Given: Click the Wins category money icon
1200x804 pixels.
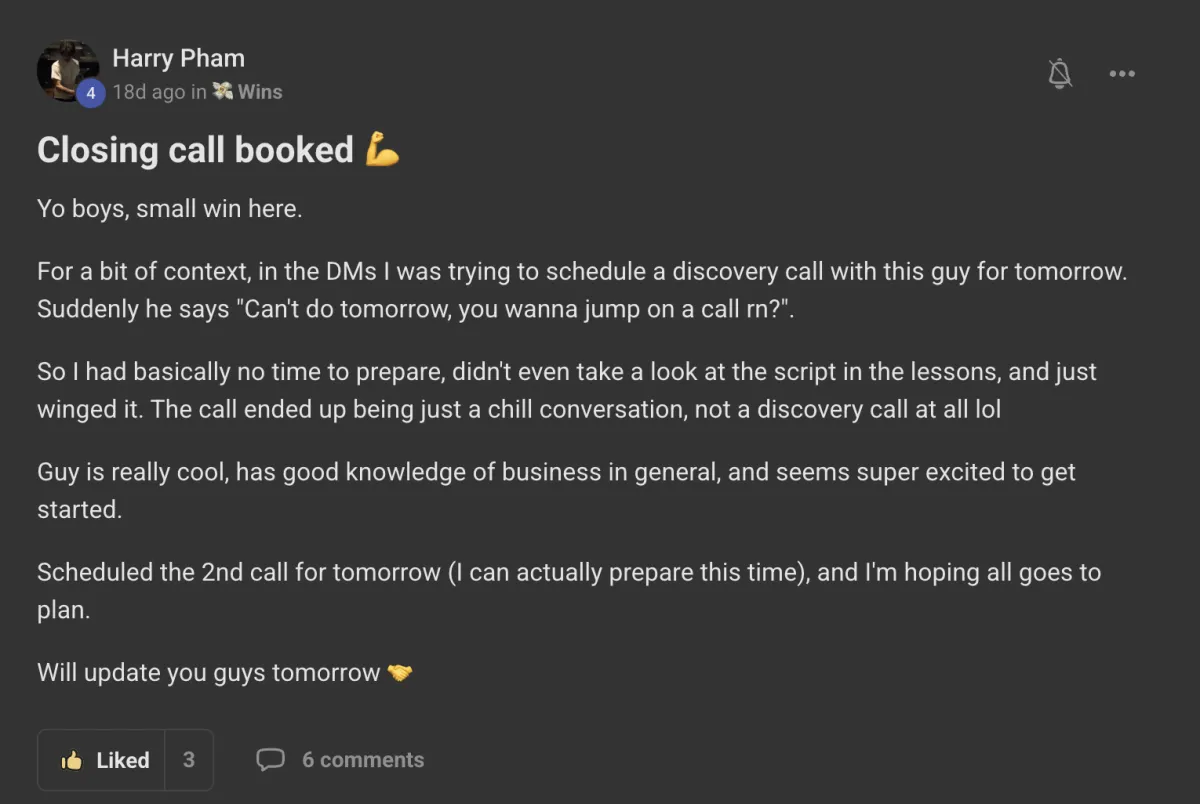Looking at the screenshot, I should click(222, 91).
